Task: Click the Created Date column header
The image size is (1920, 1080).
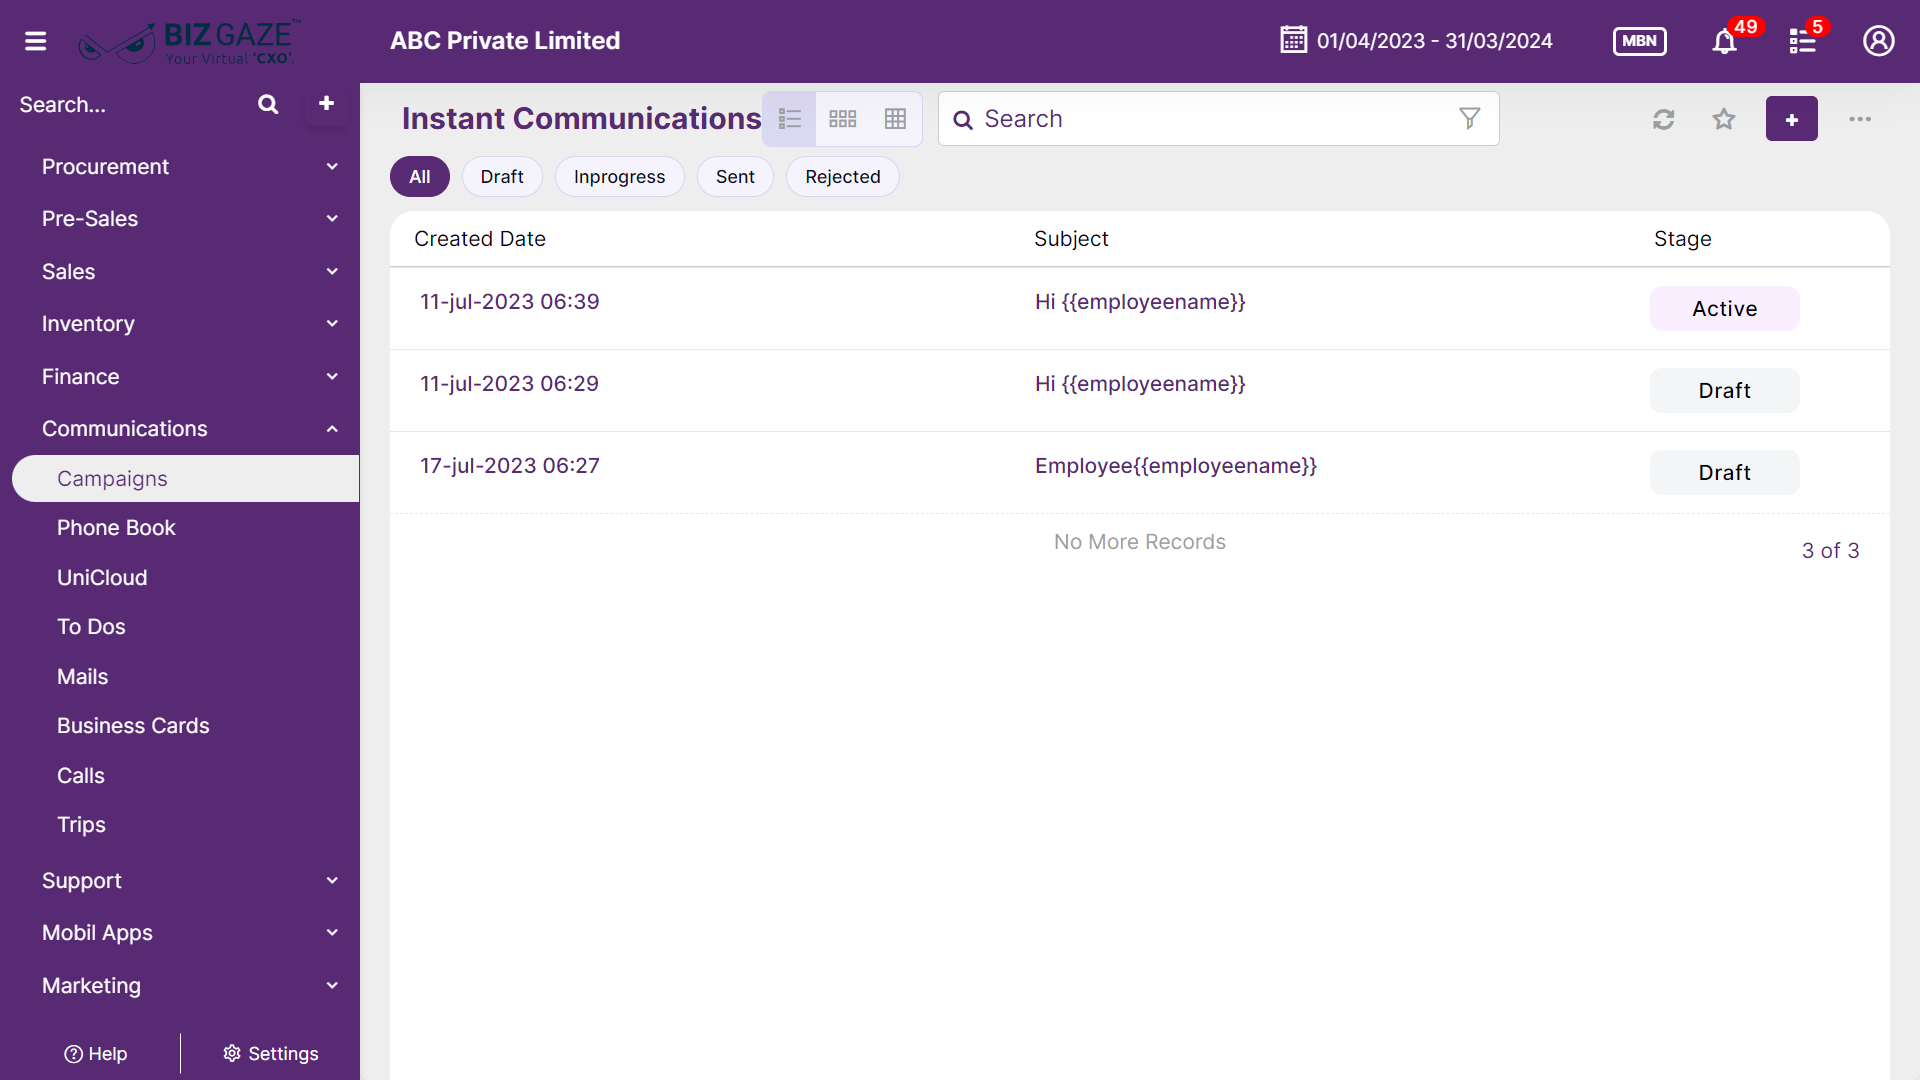Action: coord(480,238)
